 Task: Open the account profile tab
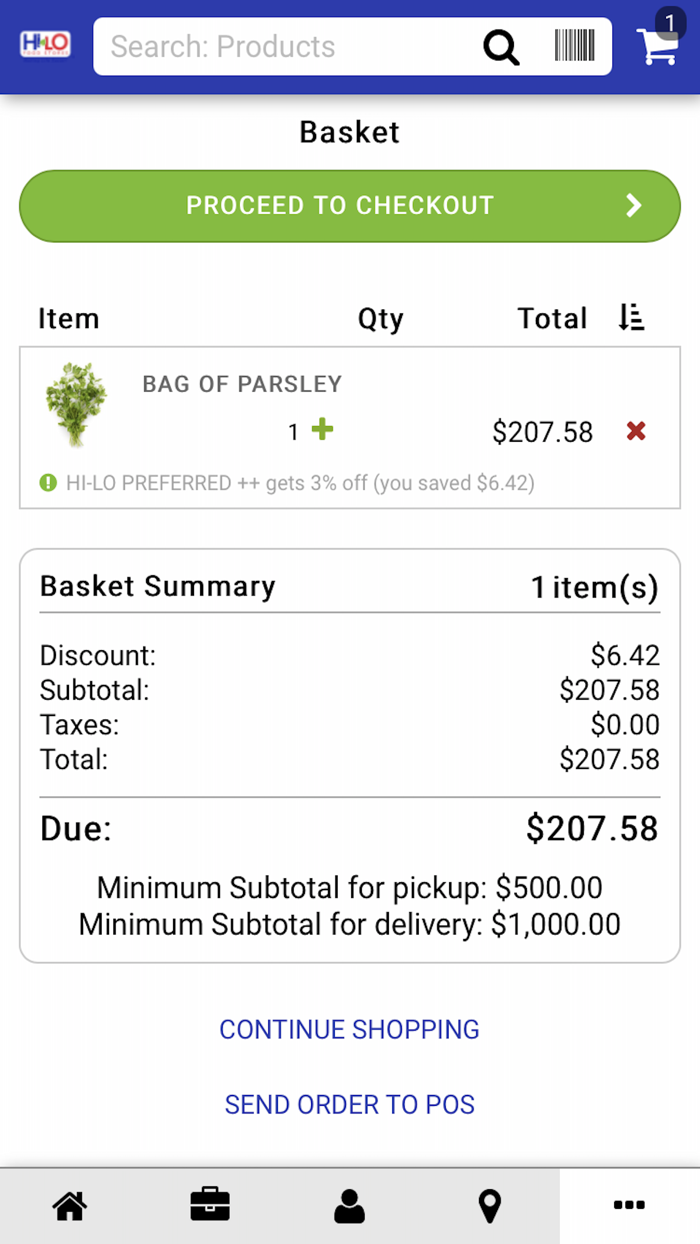349,1206
